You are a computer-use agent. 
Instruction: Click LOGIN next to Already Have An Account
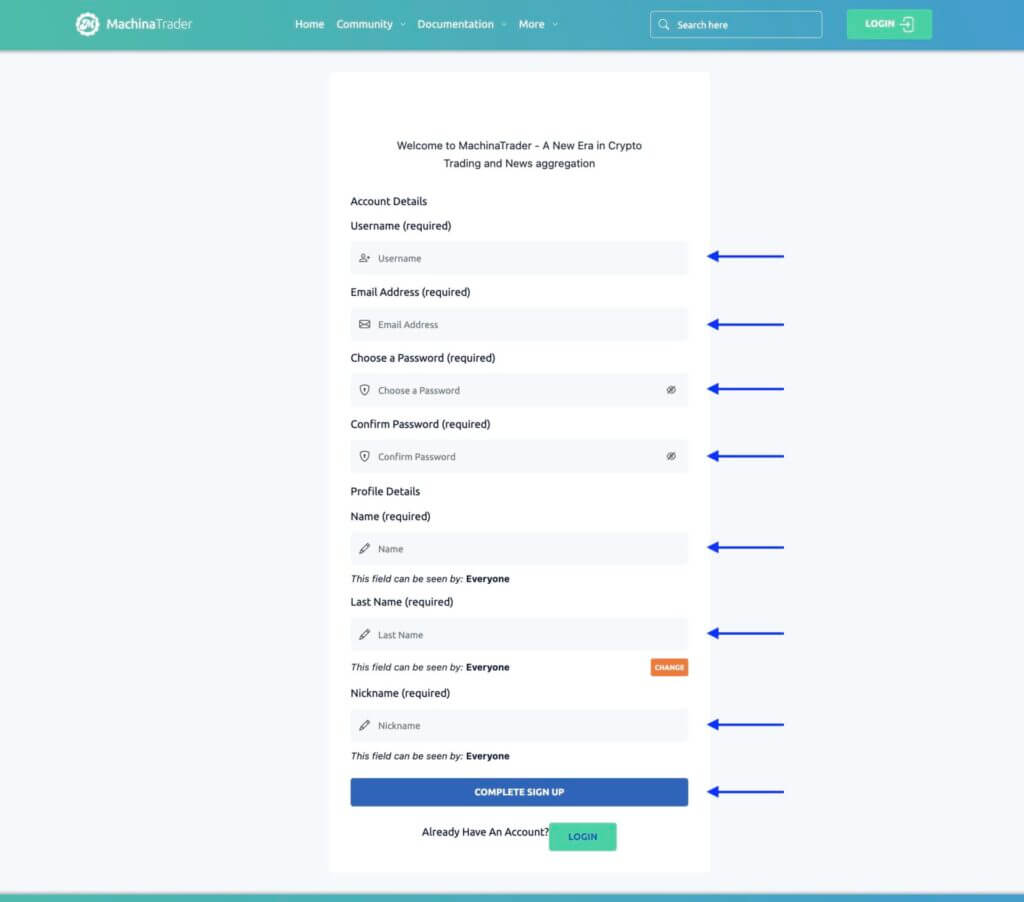tap(583, 837)
